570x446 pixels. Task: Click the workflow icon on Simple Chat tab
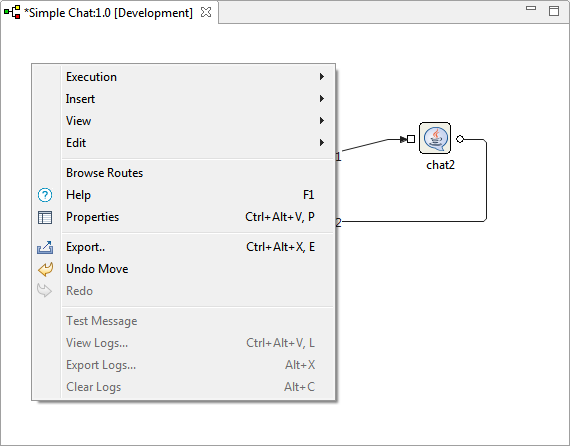click(x=12, y=12)
